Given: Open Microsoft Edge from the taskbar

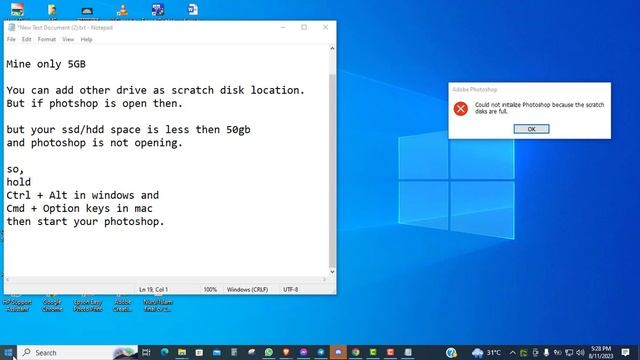Looking at the screenshot, I should tap(164, 352).
